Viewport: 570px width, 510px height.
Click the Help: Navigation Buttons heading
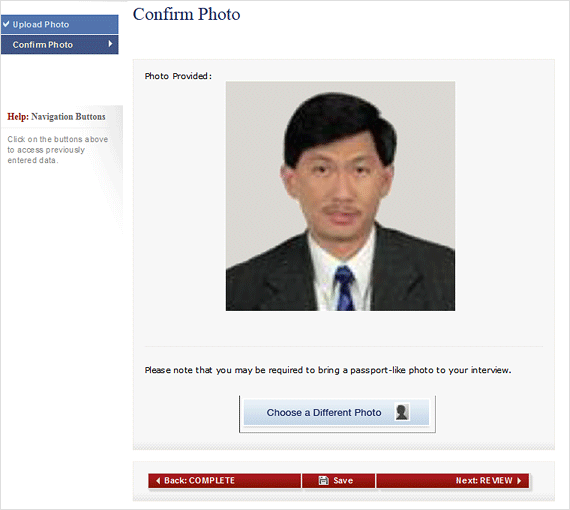tap(56, 117)
